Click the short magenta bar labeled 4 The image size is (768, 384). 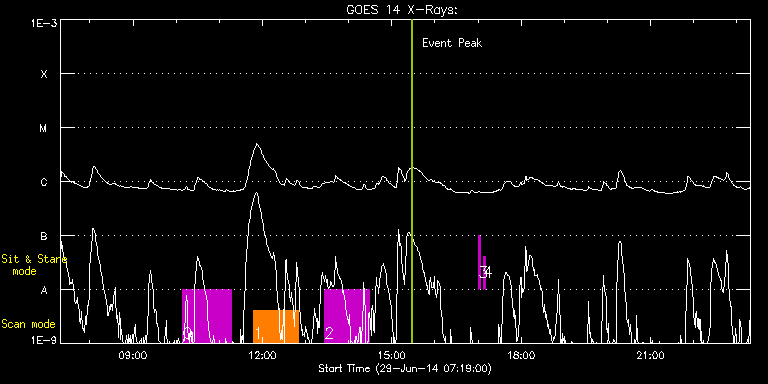point(484,273)
